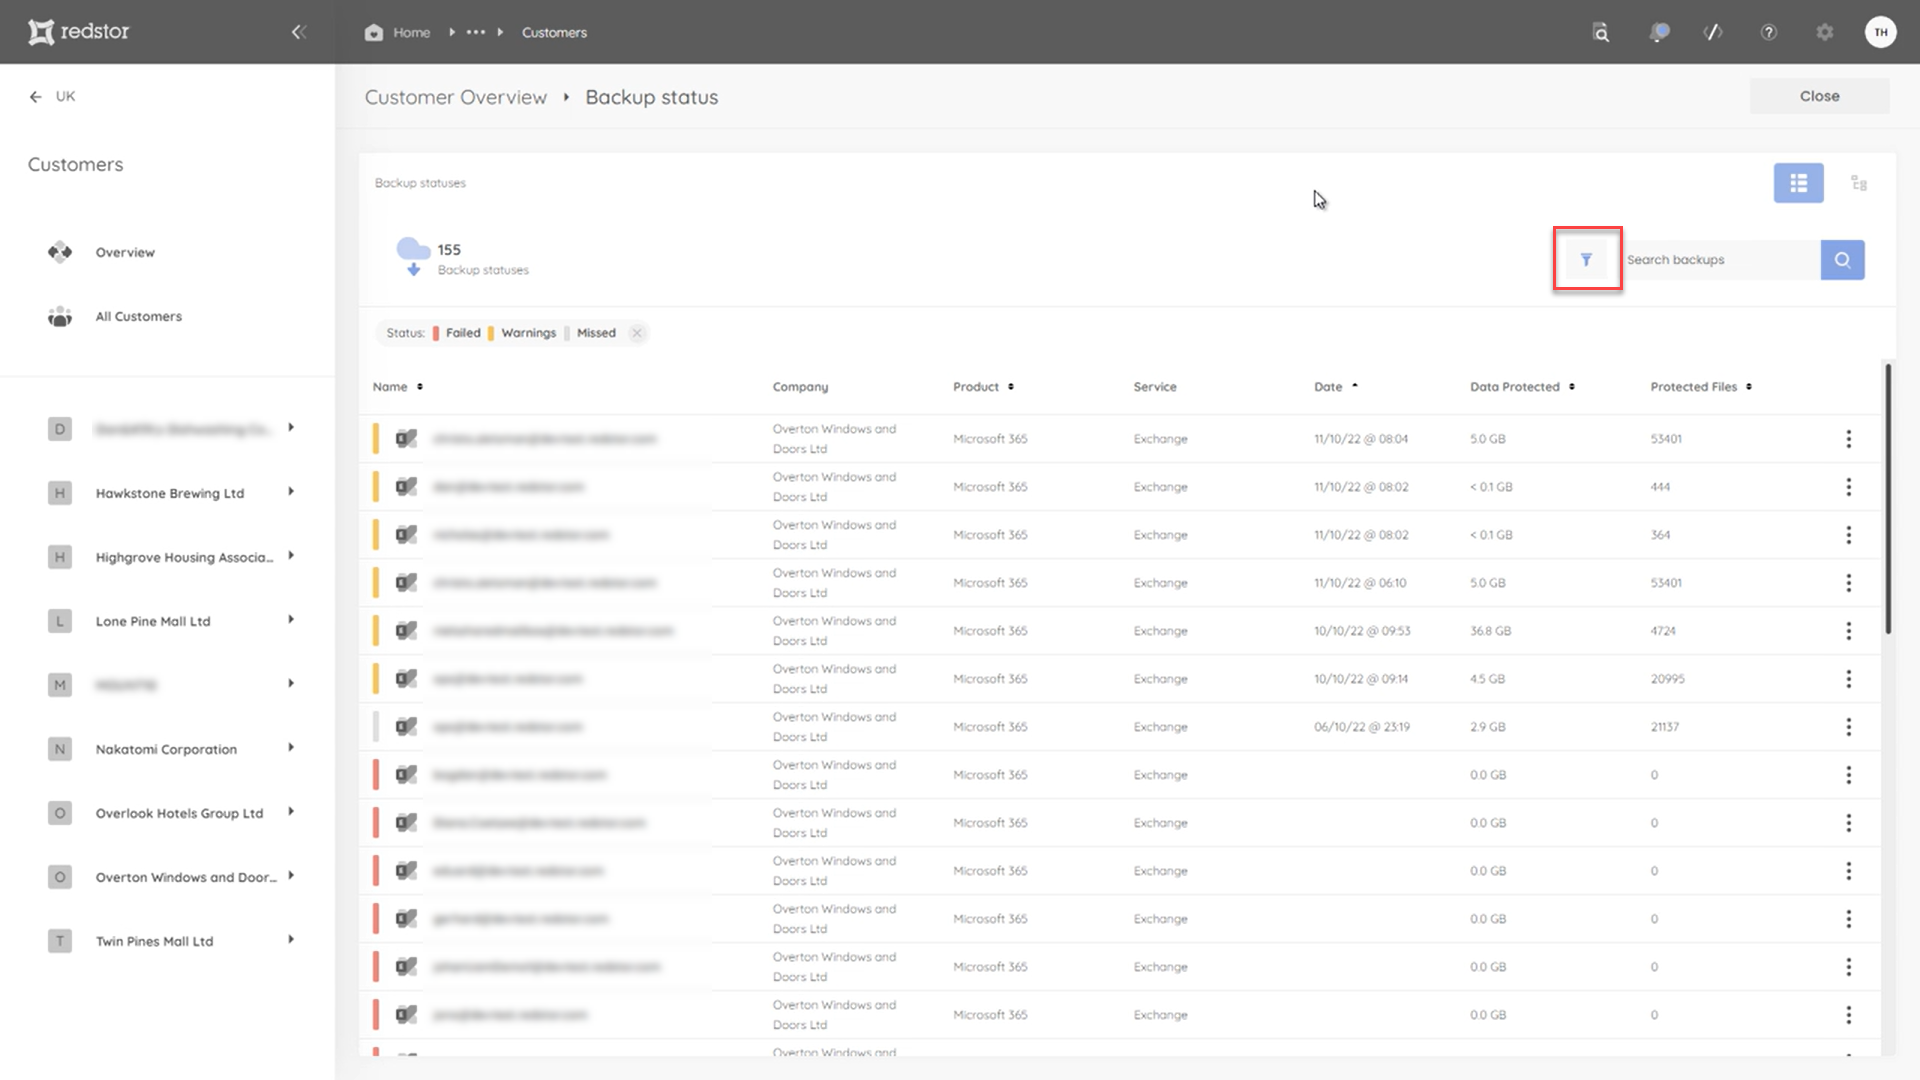This screenshot has width=1920, height=1080.
Task: Expand Nakatomi Corporation customer
Action: coord(291,748)
